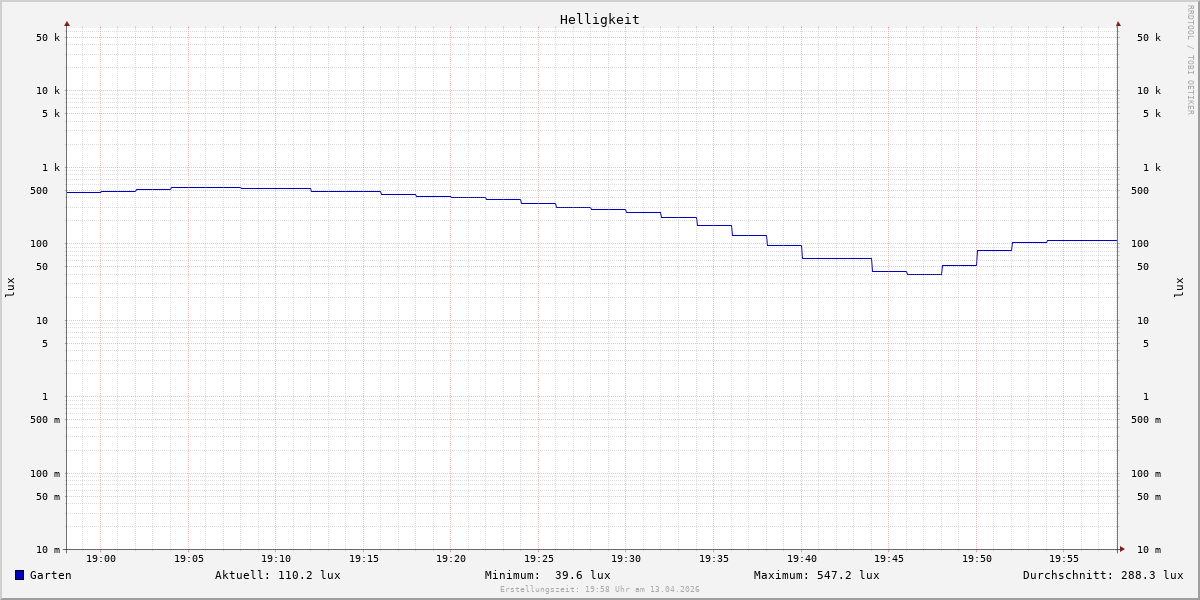Select the 'Garten' legend label
Image resolution: width=1200 pixels, height=600 pixels.
point(51,575)
